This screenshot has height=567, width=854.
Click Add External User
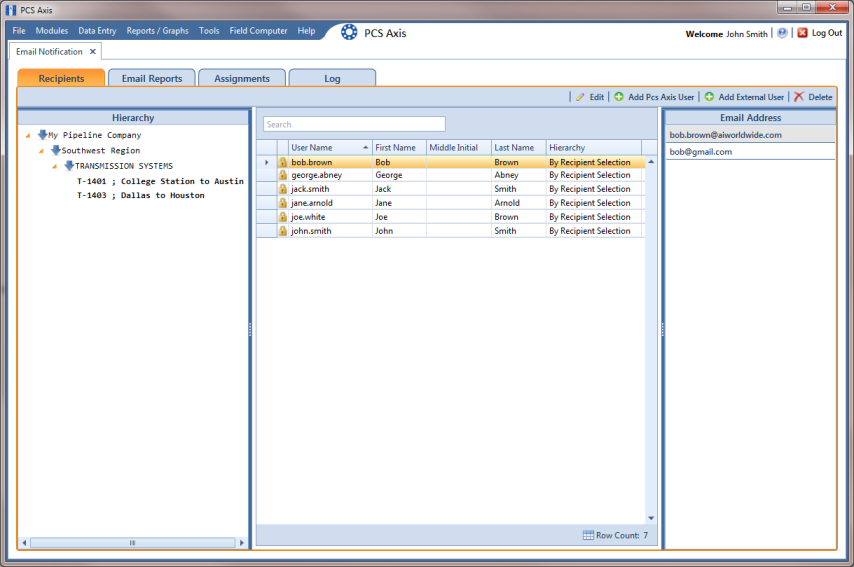(x=751, y=97)
